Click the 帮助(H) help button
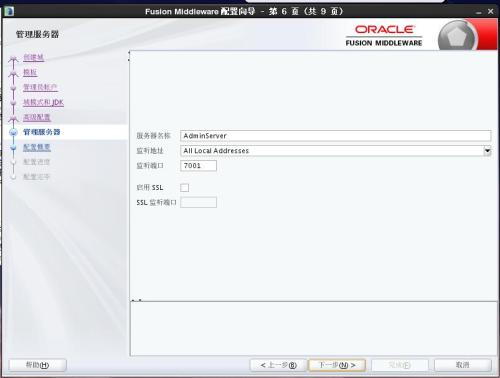500x378 pixels. coord(37,365)
